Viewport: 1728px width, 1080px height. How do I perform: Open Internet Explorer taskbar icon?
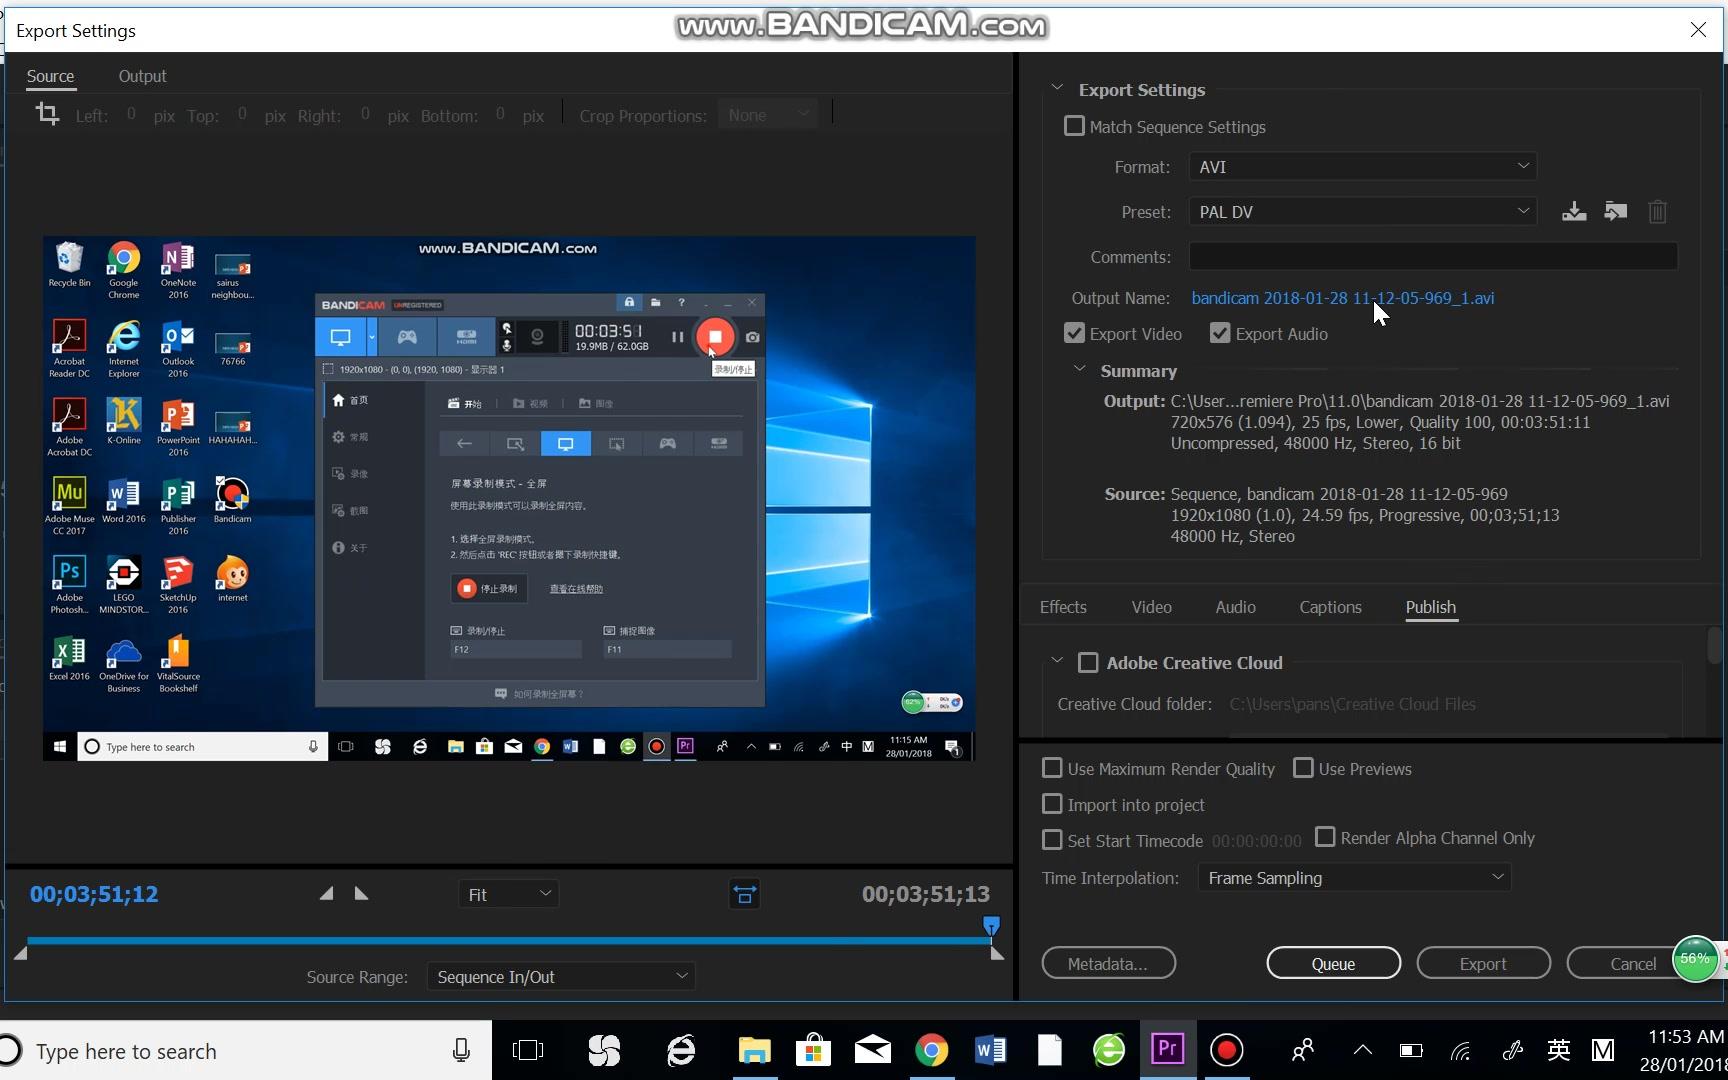pos(681,1050)
